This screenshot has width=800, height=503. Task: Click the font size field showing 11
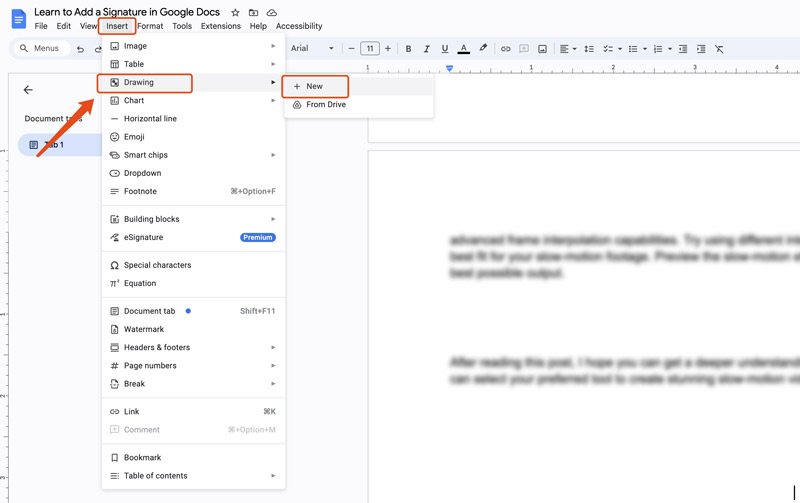coord(370,49)
